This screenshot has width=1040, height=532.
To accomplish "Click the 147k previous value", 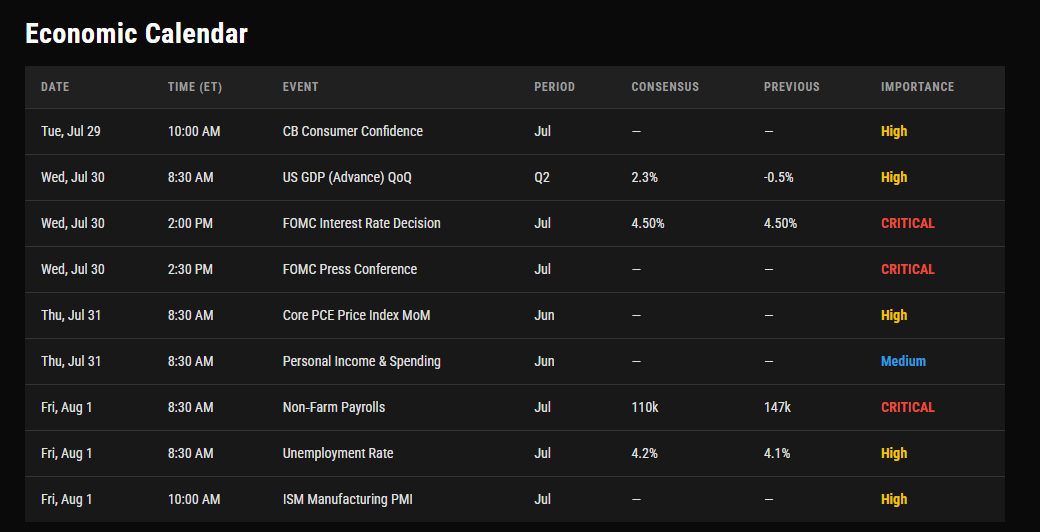I will click(777, 407).
